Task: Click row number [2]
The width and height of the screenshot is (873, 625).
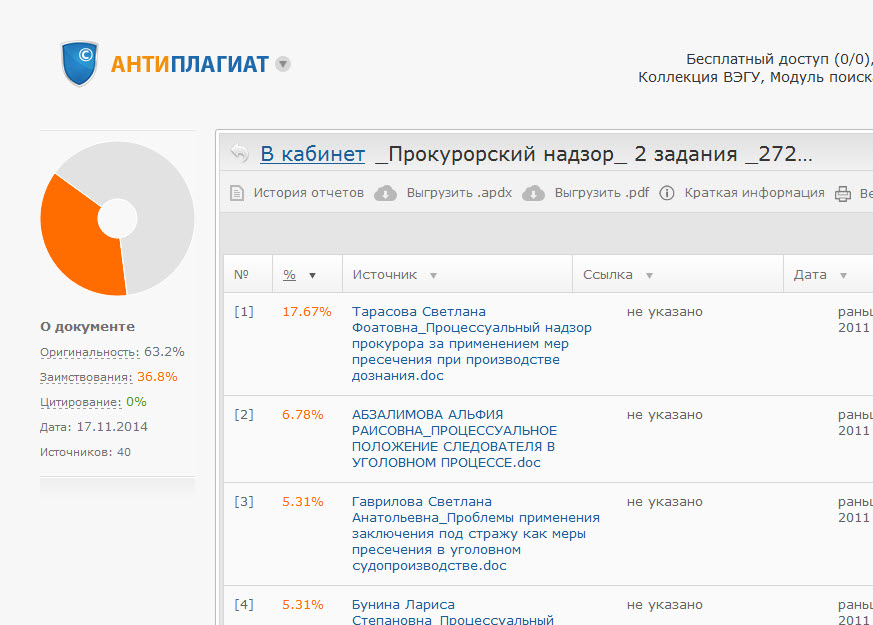Action: (244, 415)
